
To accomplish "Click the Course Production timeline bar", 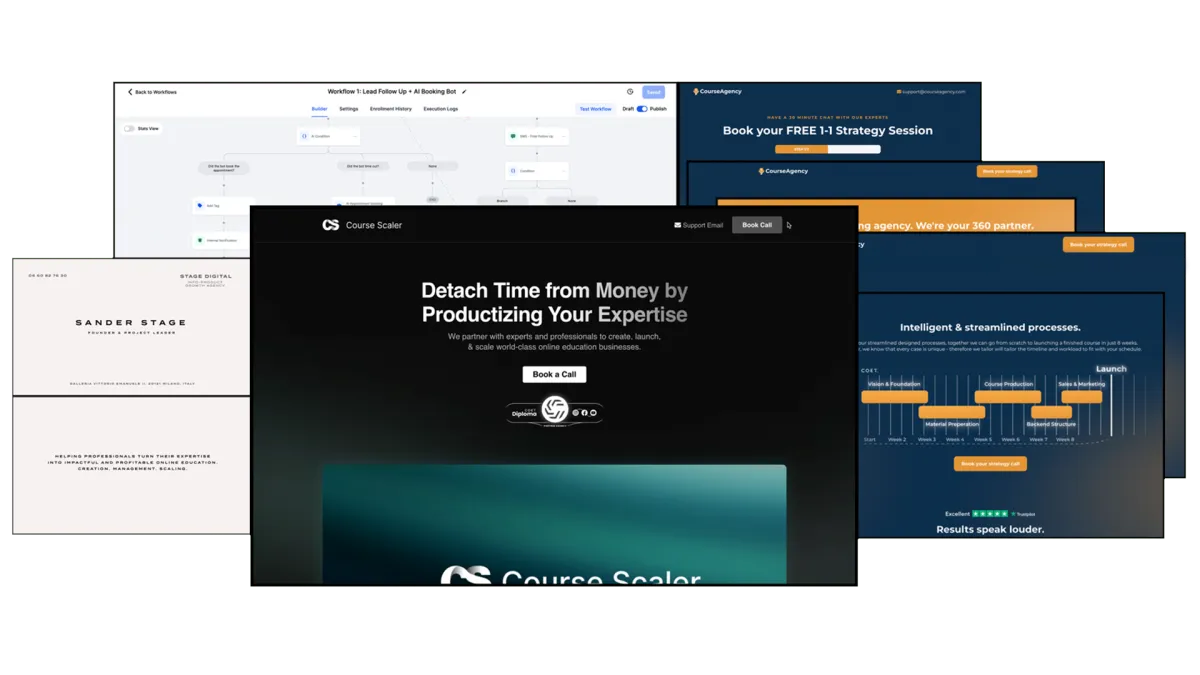I will tap(1008, 397).
